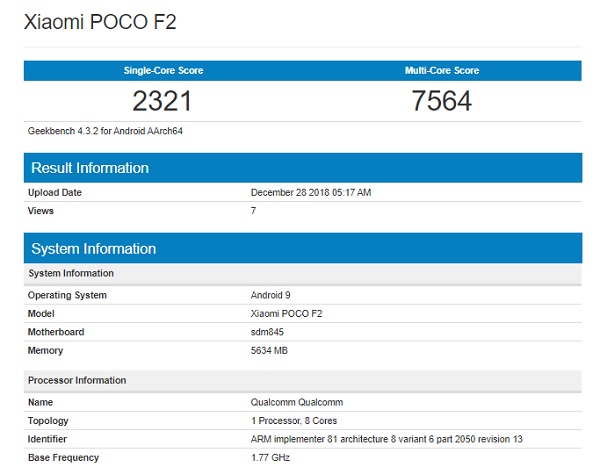Click the Operating System label

point(67,295)
